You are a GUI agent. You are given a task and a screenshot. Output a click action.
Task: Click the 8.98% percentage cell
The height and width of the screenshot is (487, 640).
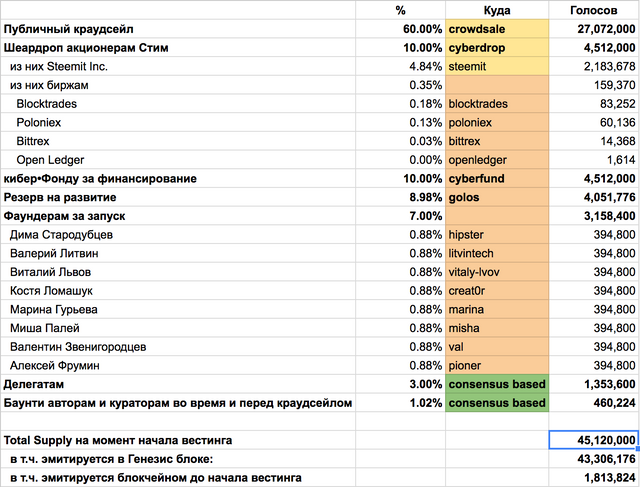point(400,198)
